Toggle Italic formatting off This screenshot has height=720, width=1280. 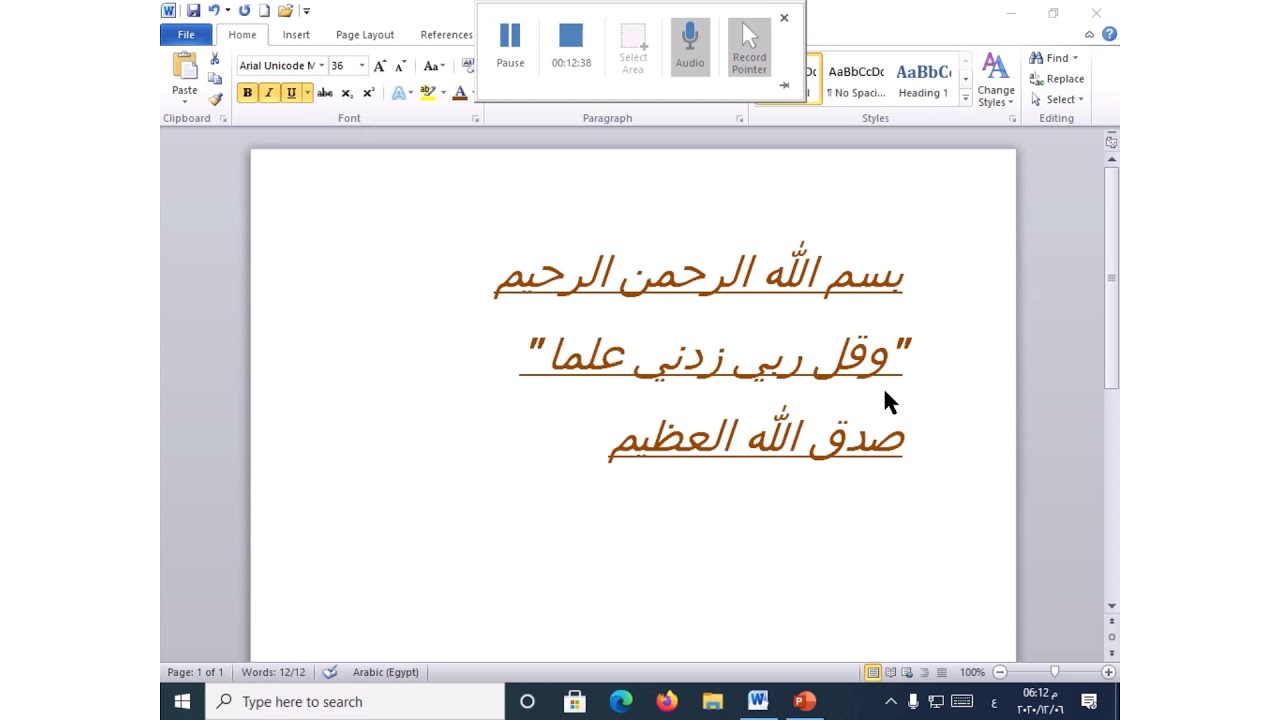269,93
